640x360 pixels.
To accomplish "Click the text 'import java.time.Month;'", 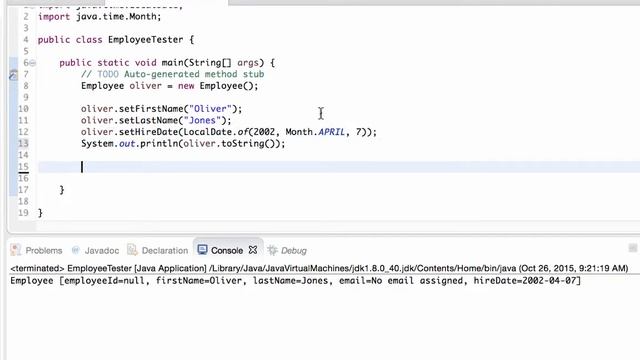I will (100, 17).
